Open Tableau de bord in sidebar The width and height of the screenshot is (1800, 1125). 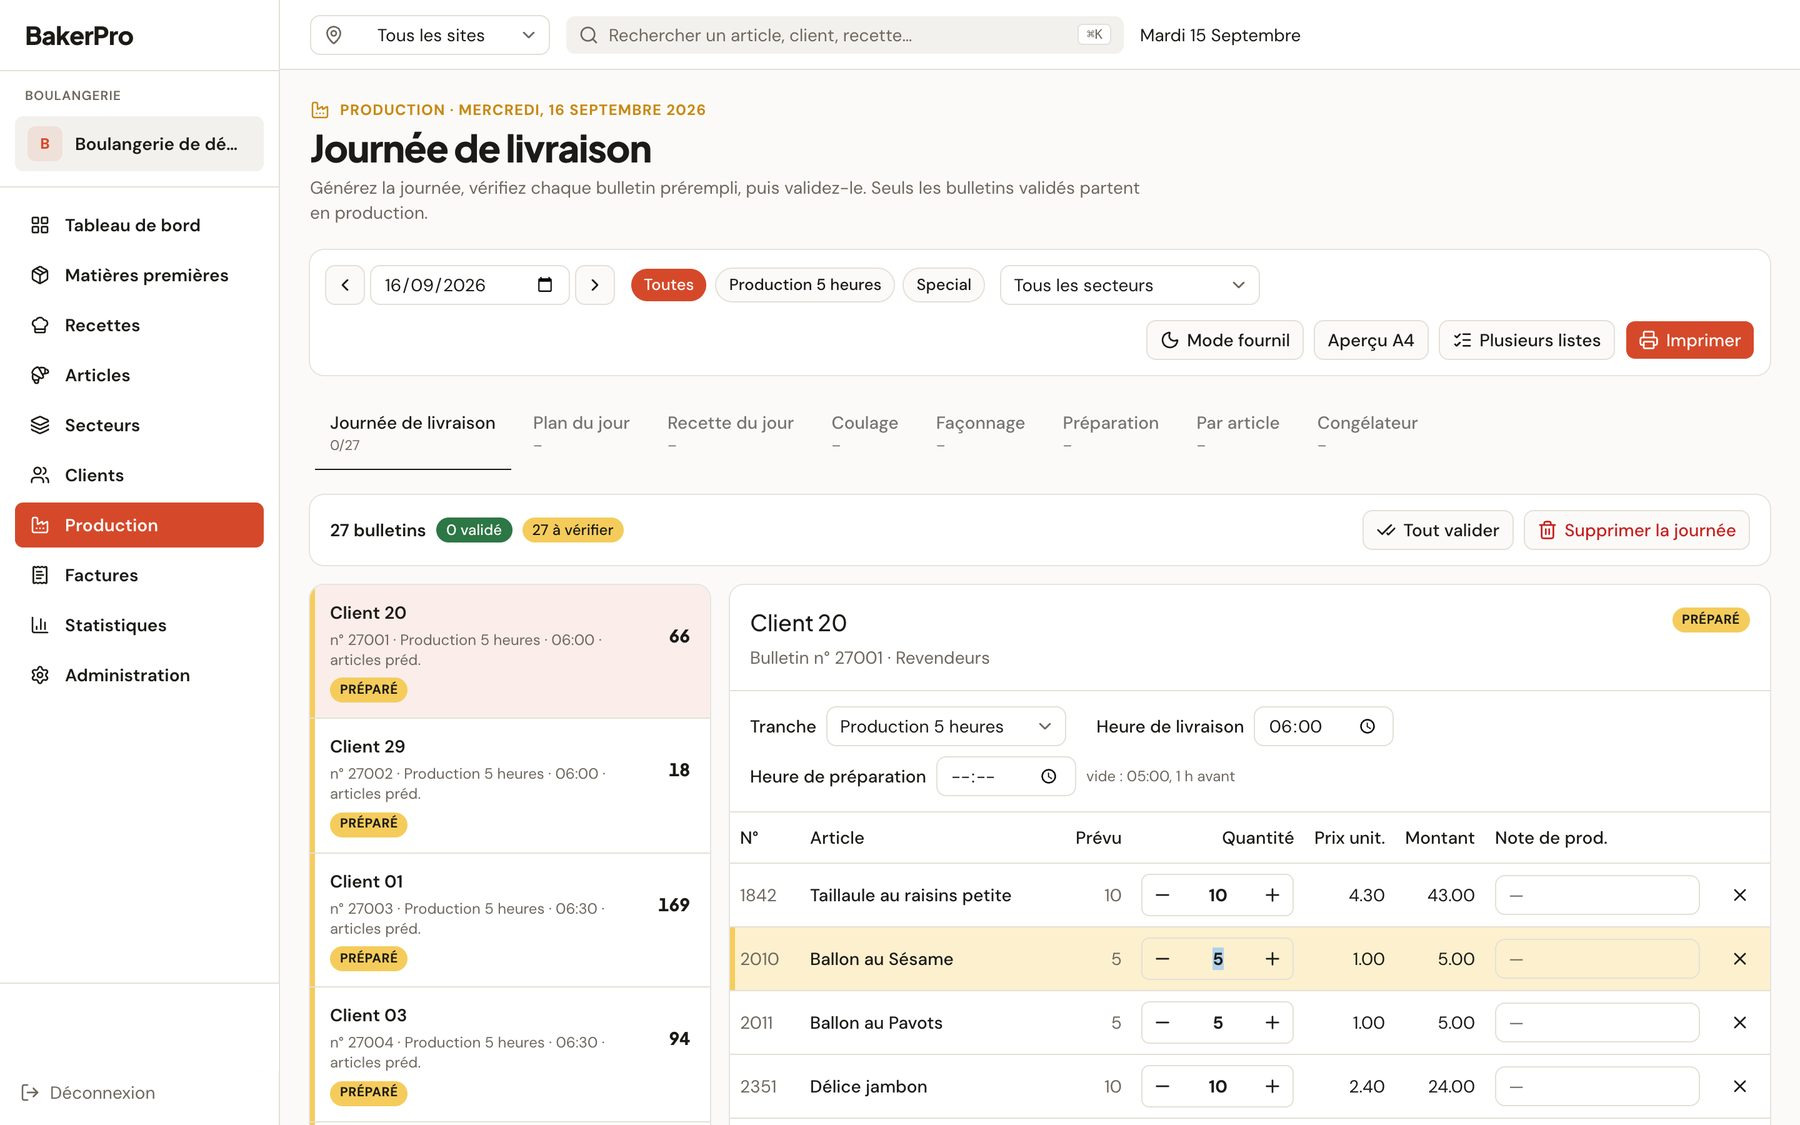click(139, 225)
